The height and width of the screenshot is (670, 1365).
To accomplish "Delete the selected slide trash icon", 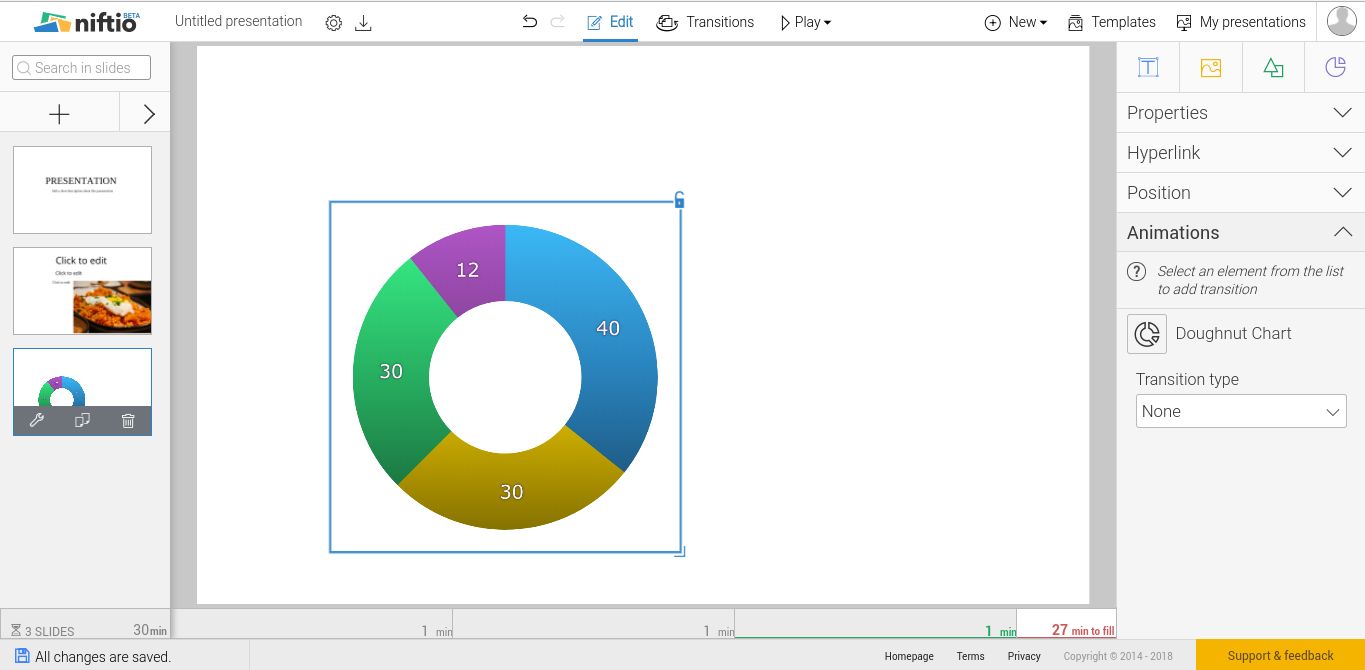I will (128, 421).
